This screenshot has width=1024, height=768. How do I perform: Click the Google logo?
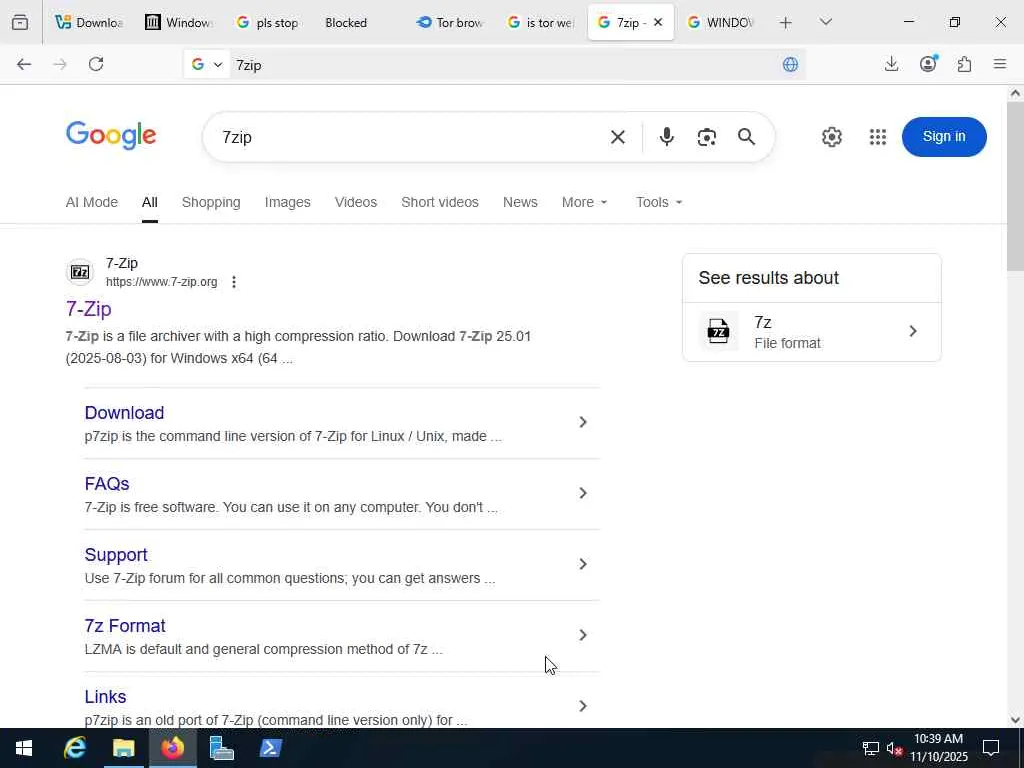[111, 136]
